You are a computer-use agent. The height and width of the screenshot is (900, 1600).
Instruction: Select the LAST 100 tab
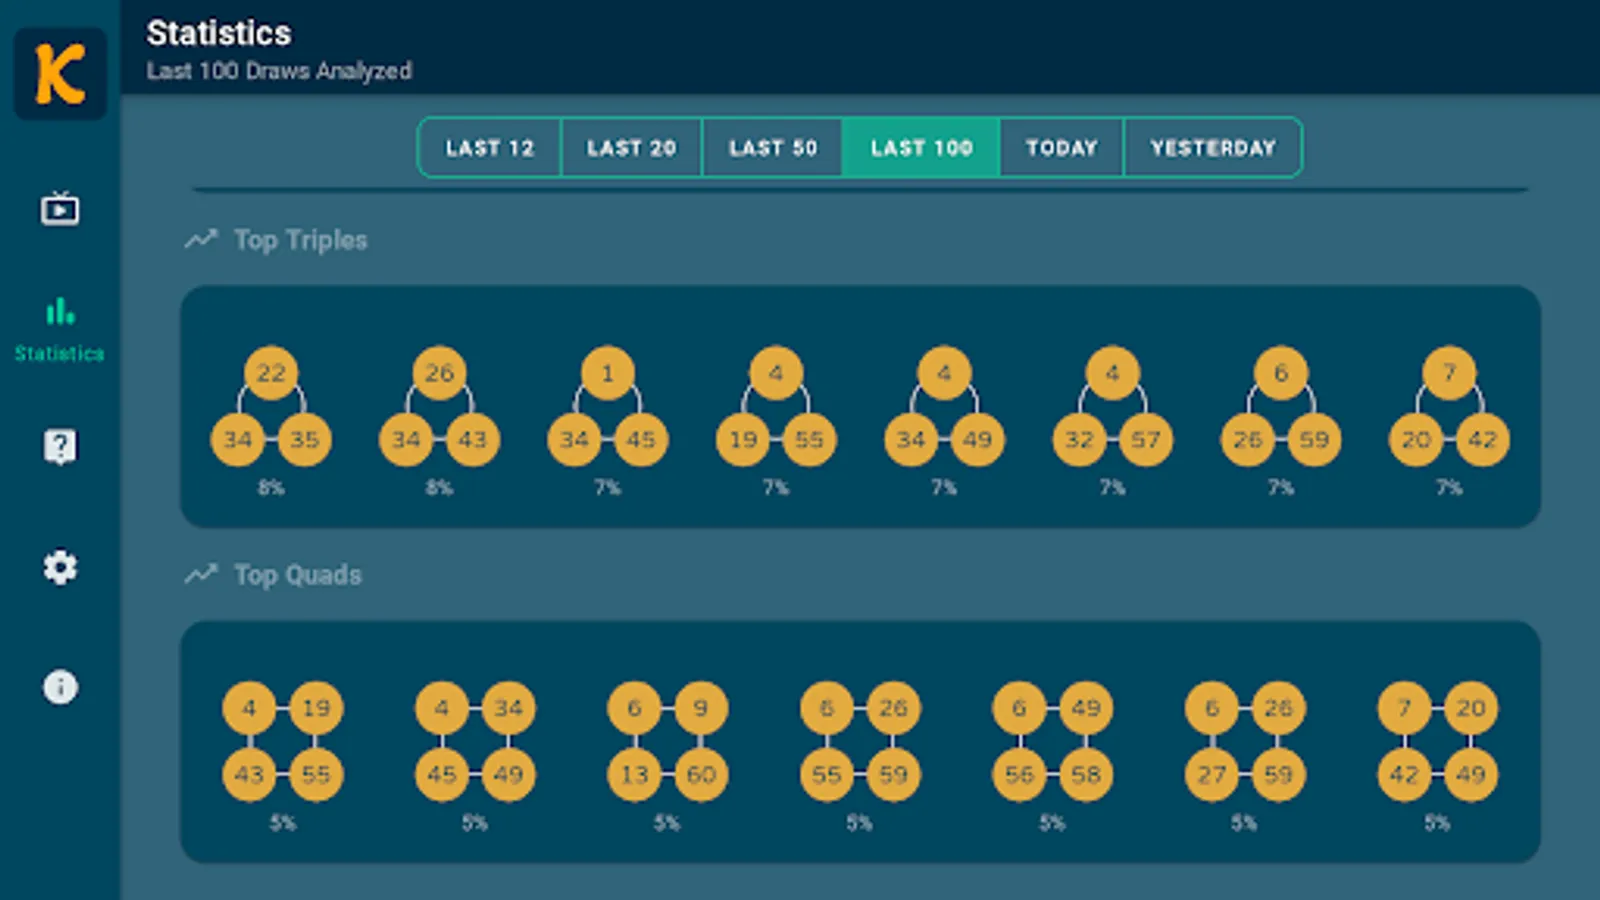921,148
